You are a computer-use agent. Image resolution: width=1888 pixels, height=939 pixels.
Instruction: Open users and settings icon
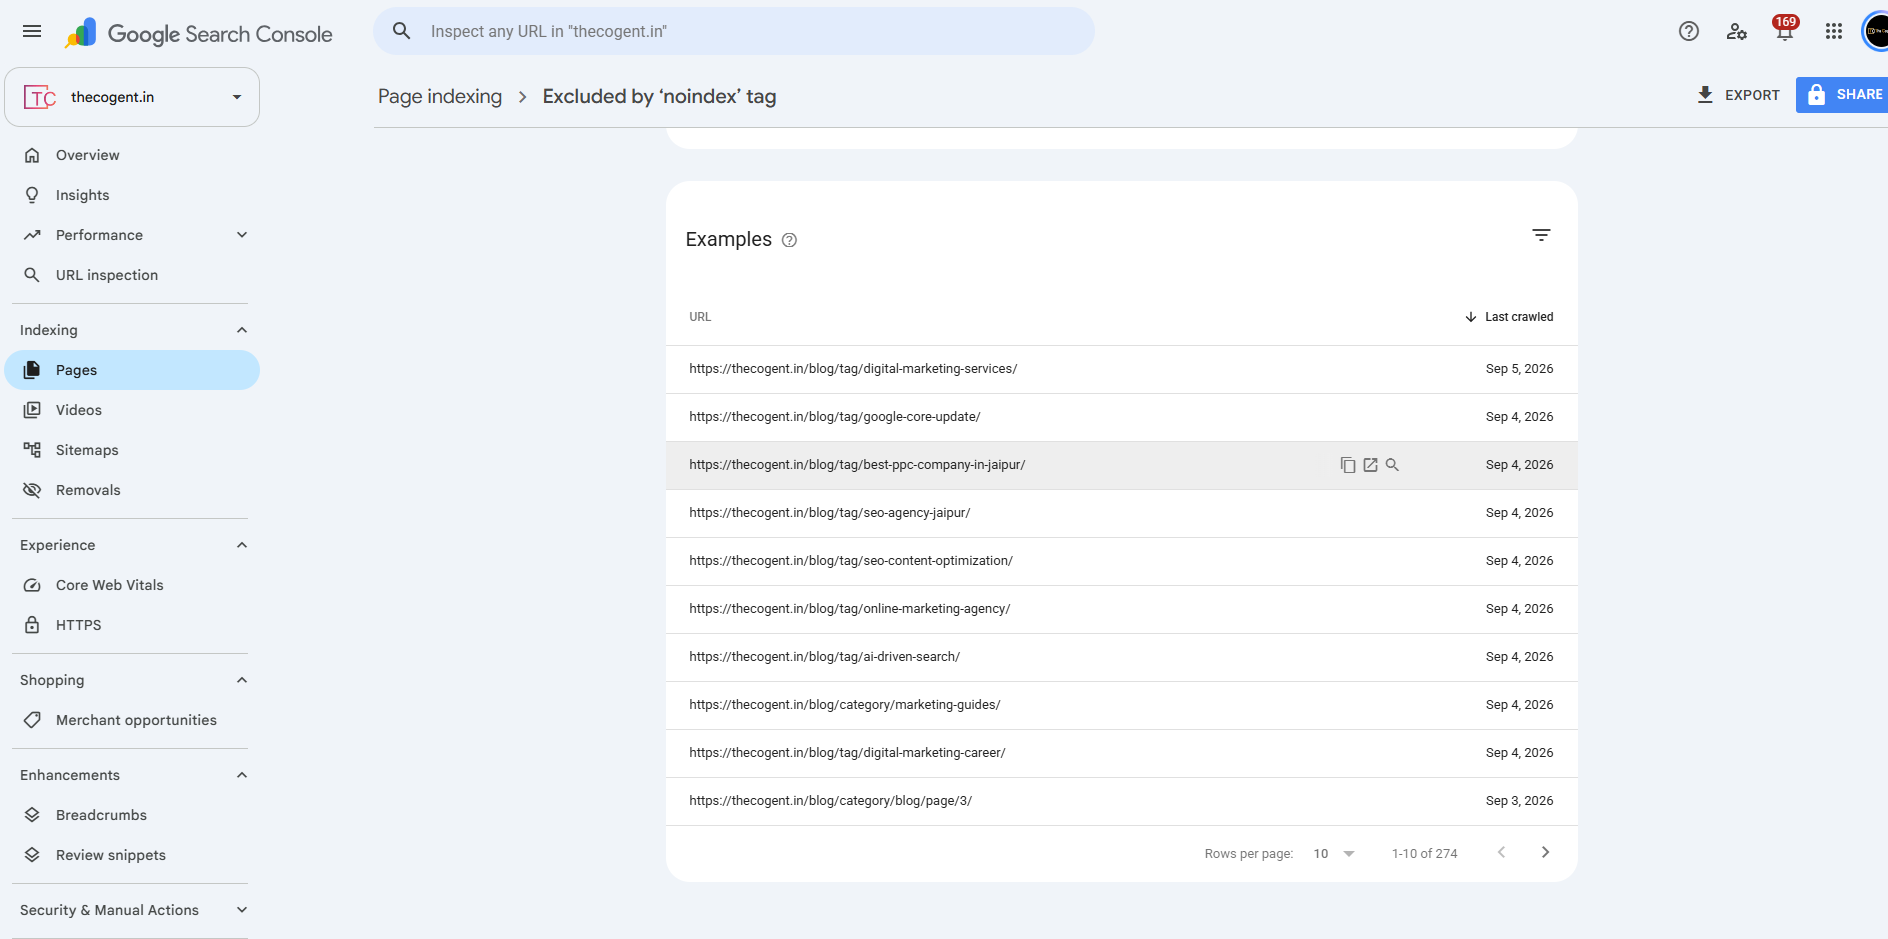pyautogui.click(x=1737, y=31)
